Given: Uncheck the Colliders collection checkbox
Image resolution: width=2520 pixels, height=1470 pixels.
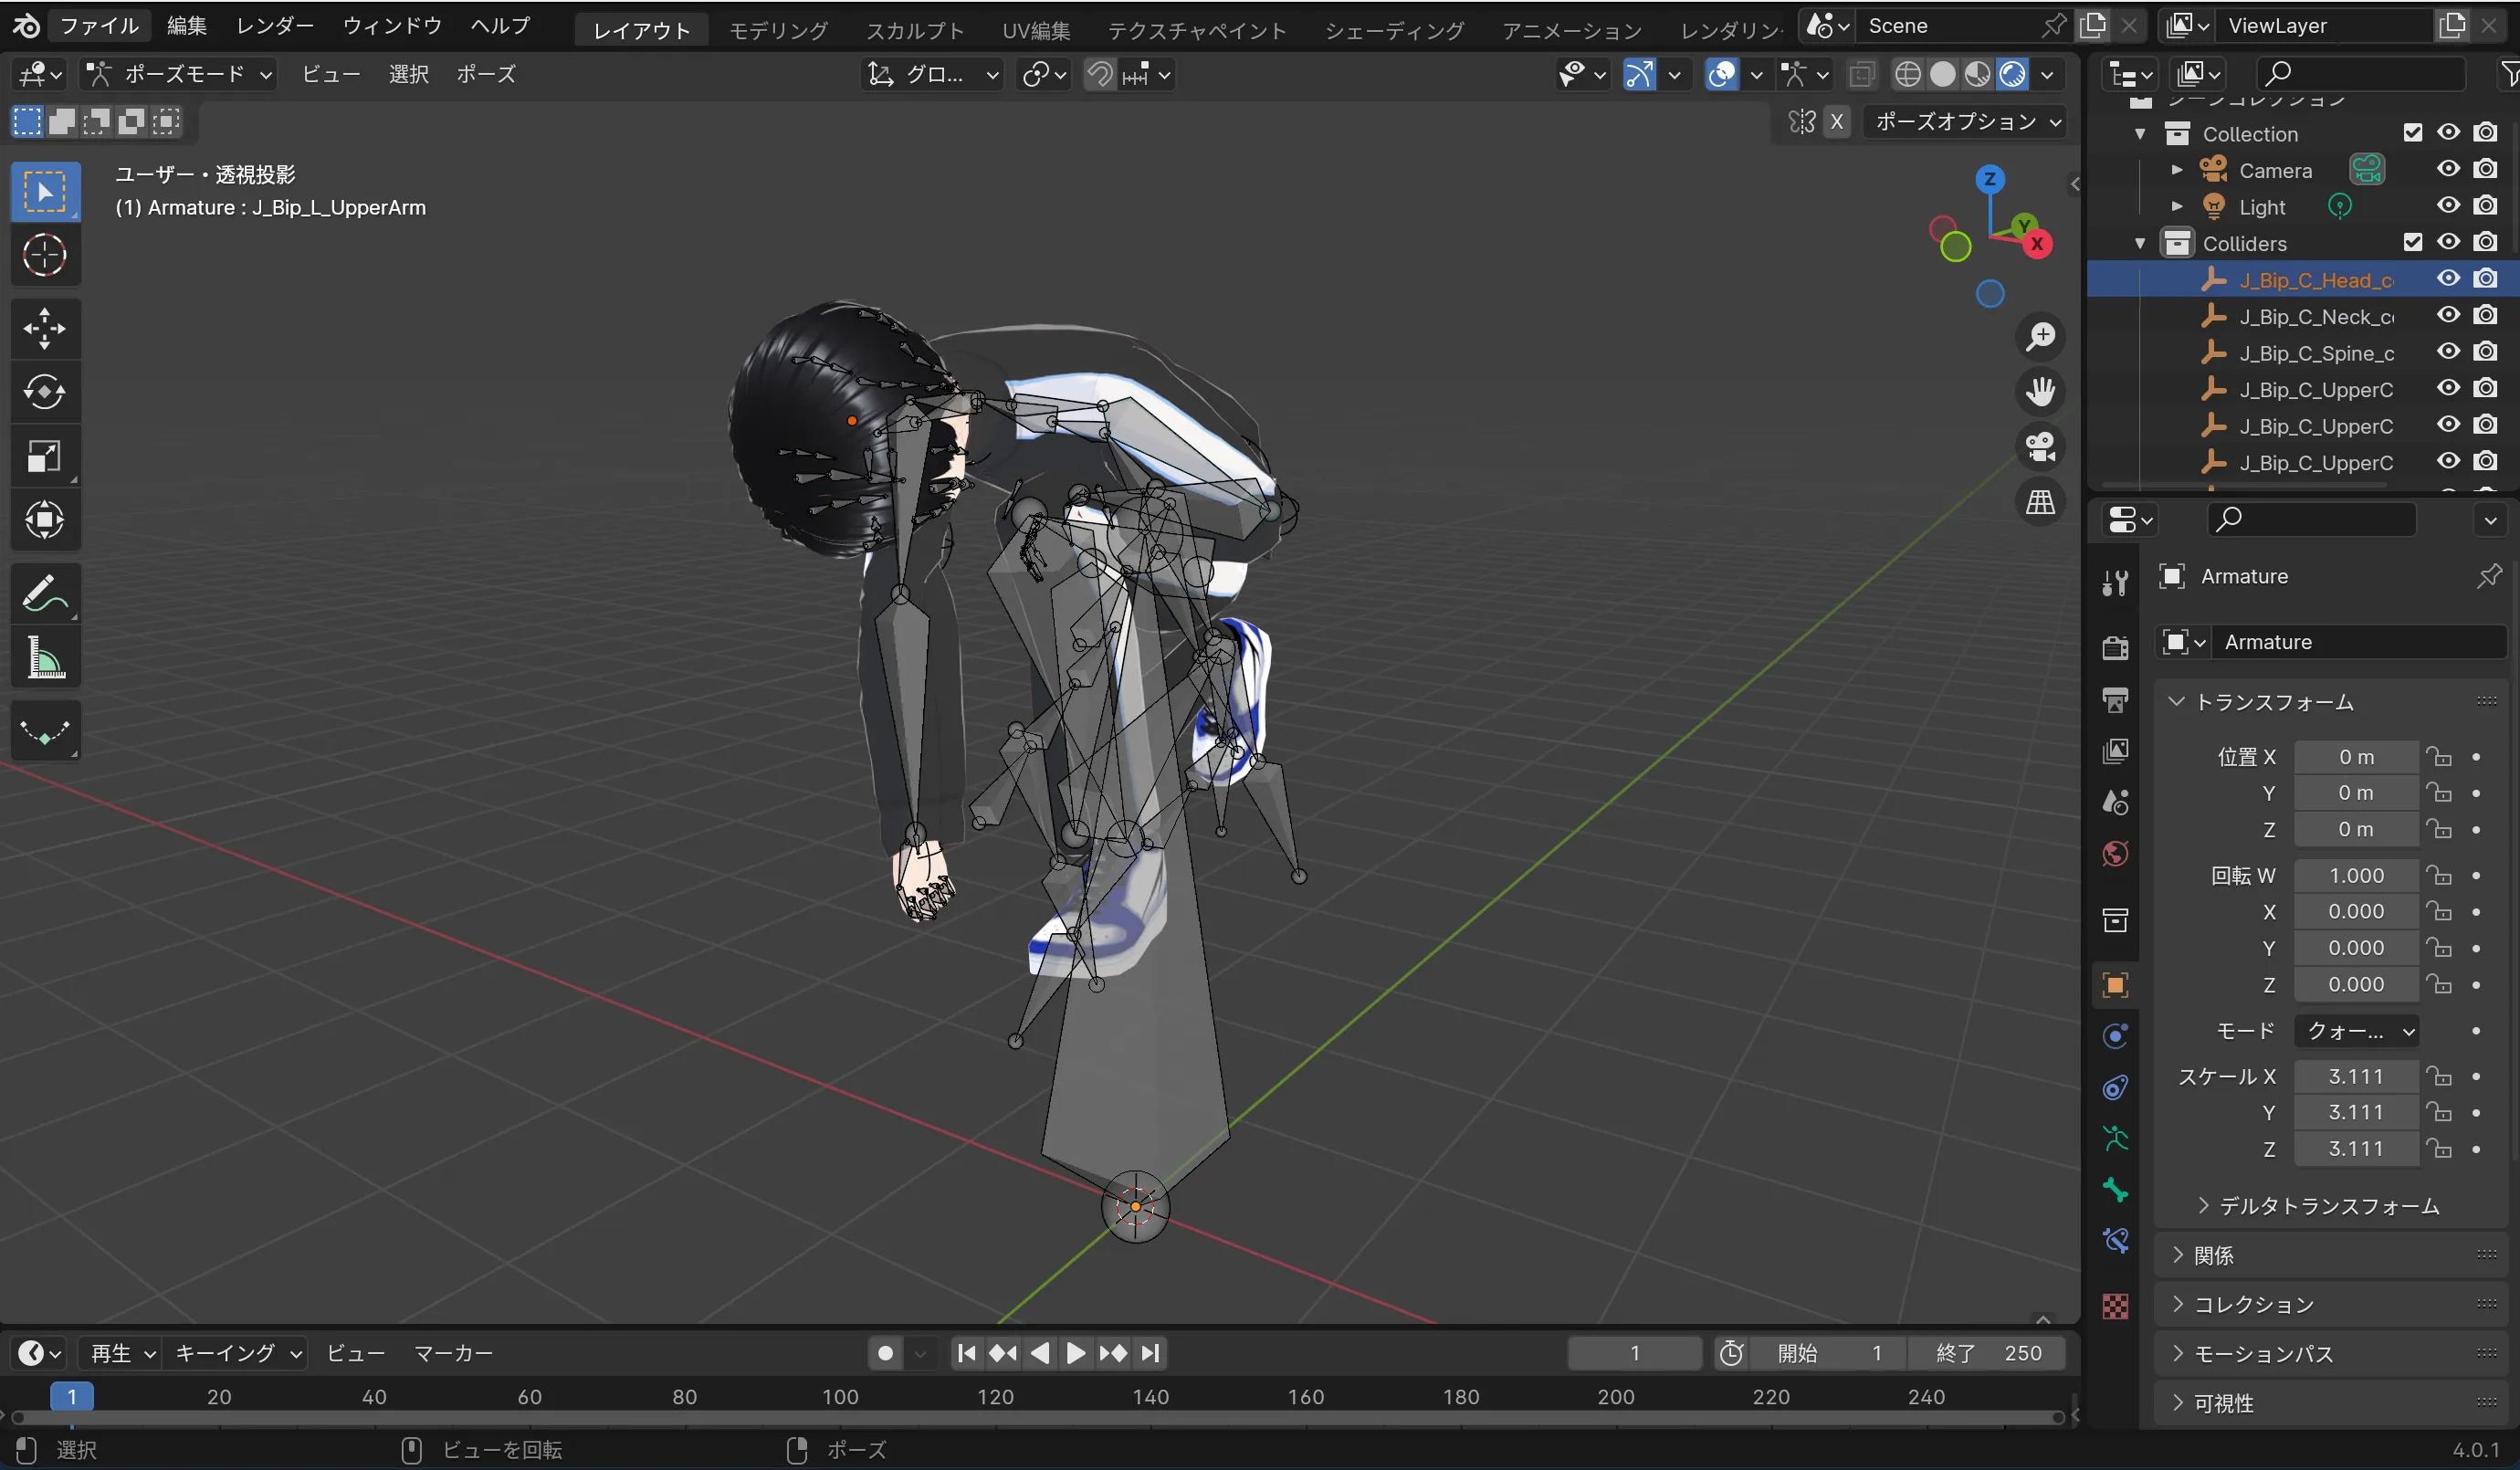Looking at the screenshot, I should pos(2412,242).
